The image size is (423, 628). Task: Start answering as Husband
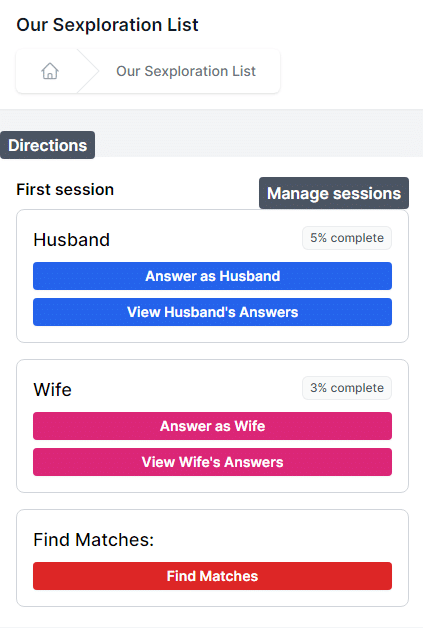[x=212, y=276]
